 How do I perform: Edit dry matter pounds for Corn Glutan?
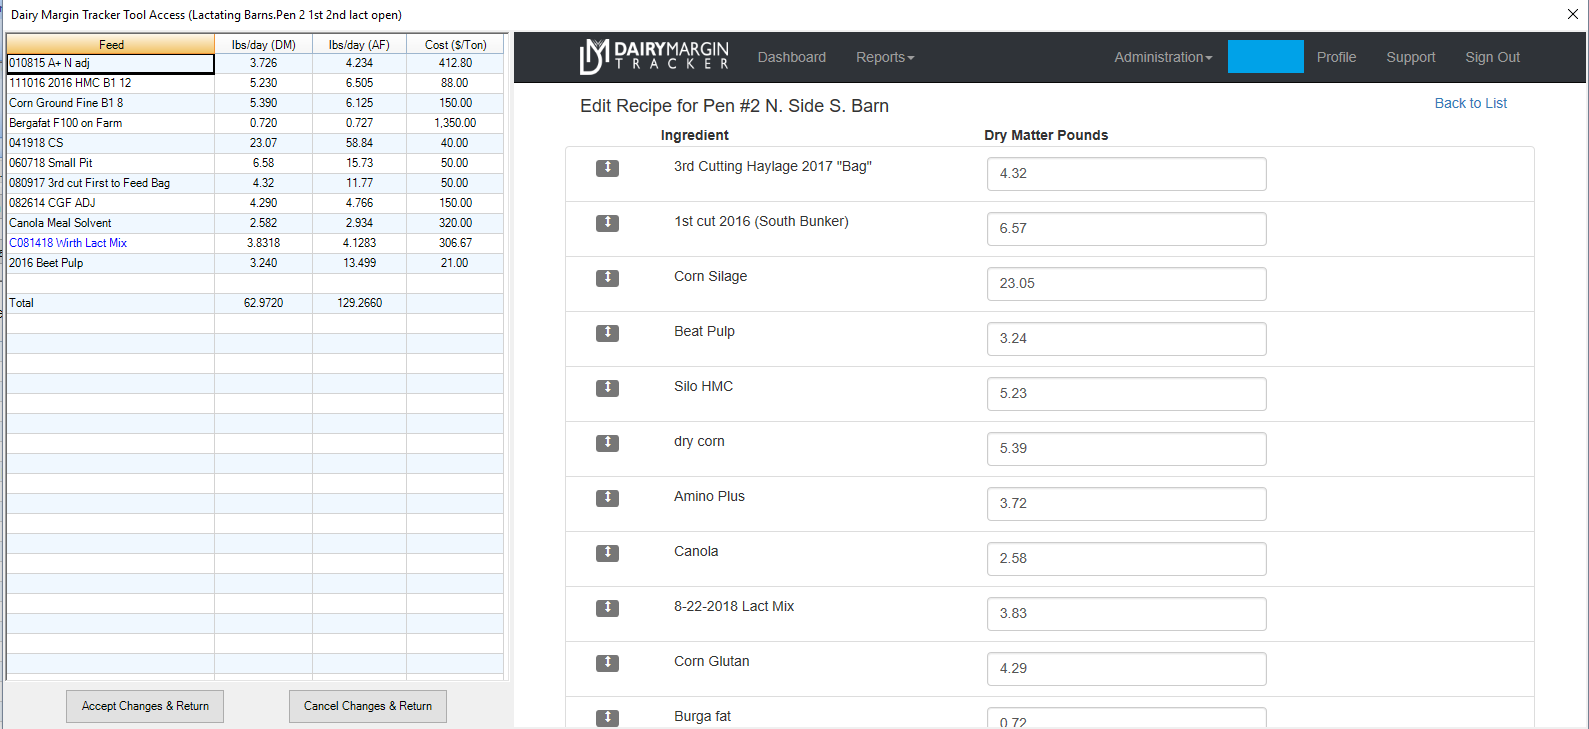coord(1126,668)
